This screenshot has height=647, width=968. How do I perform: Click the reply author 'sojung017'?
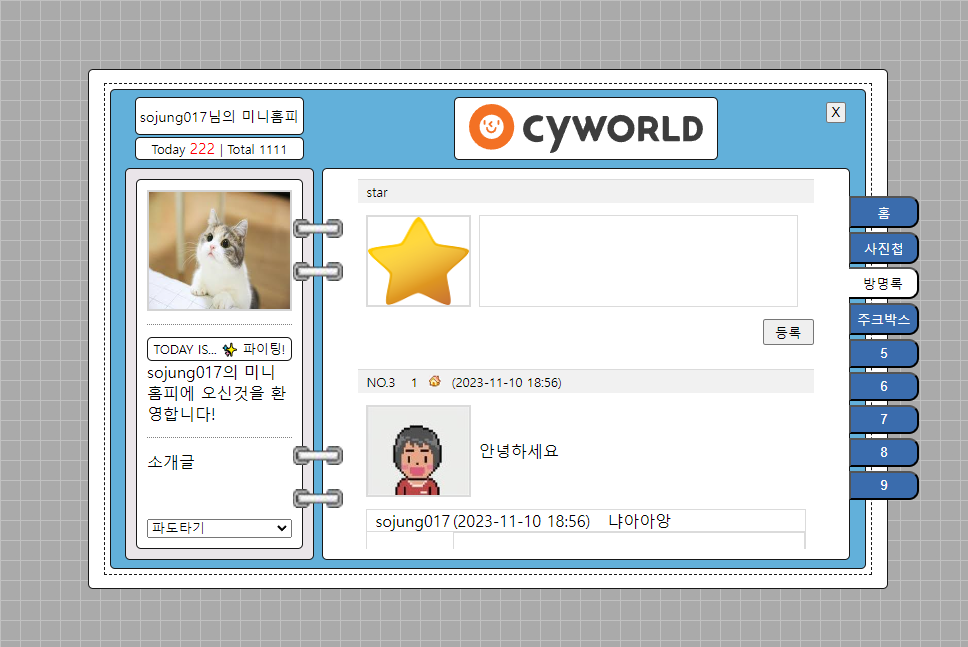[x=412, y=522]
